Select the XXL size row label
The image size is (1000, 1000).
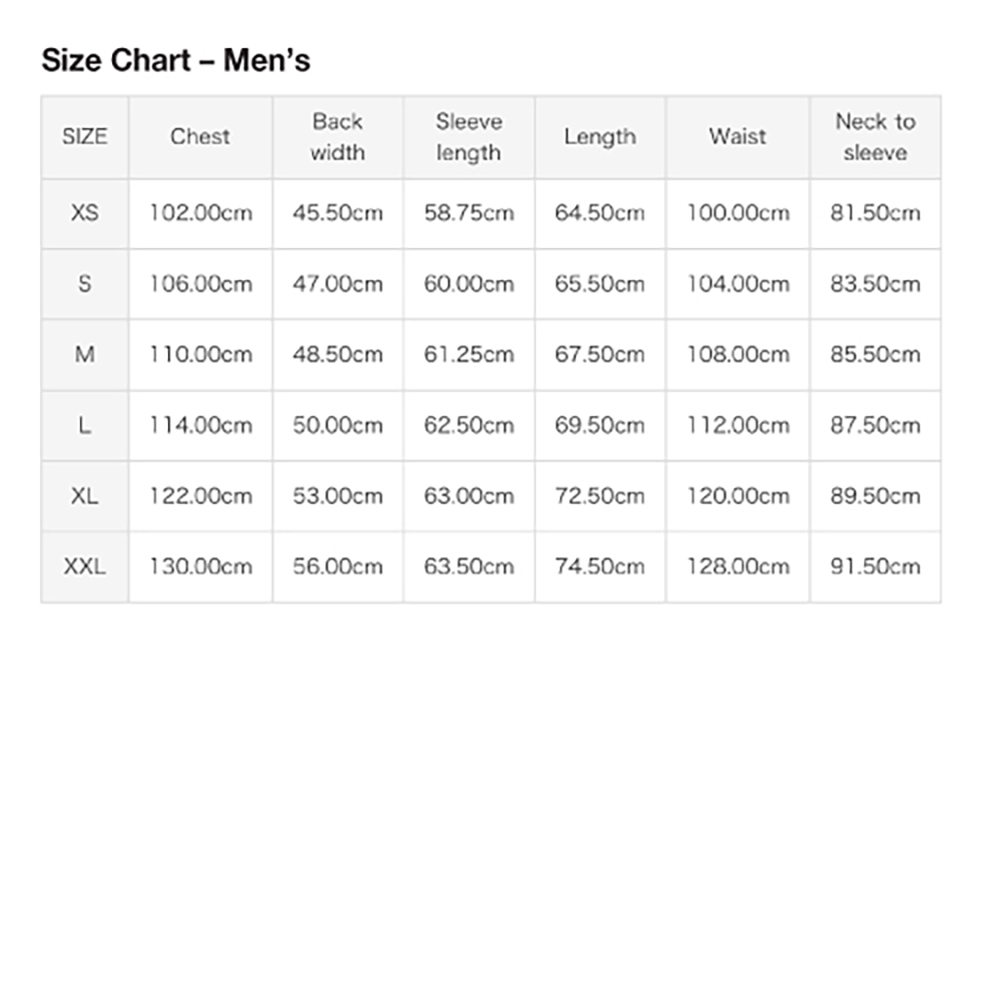click(x=85, y=567)
